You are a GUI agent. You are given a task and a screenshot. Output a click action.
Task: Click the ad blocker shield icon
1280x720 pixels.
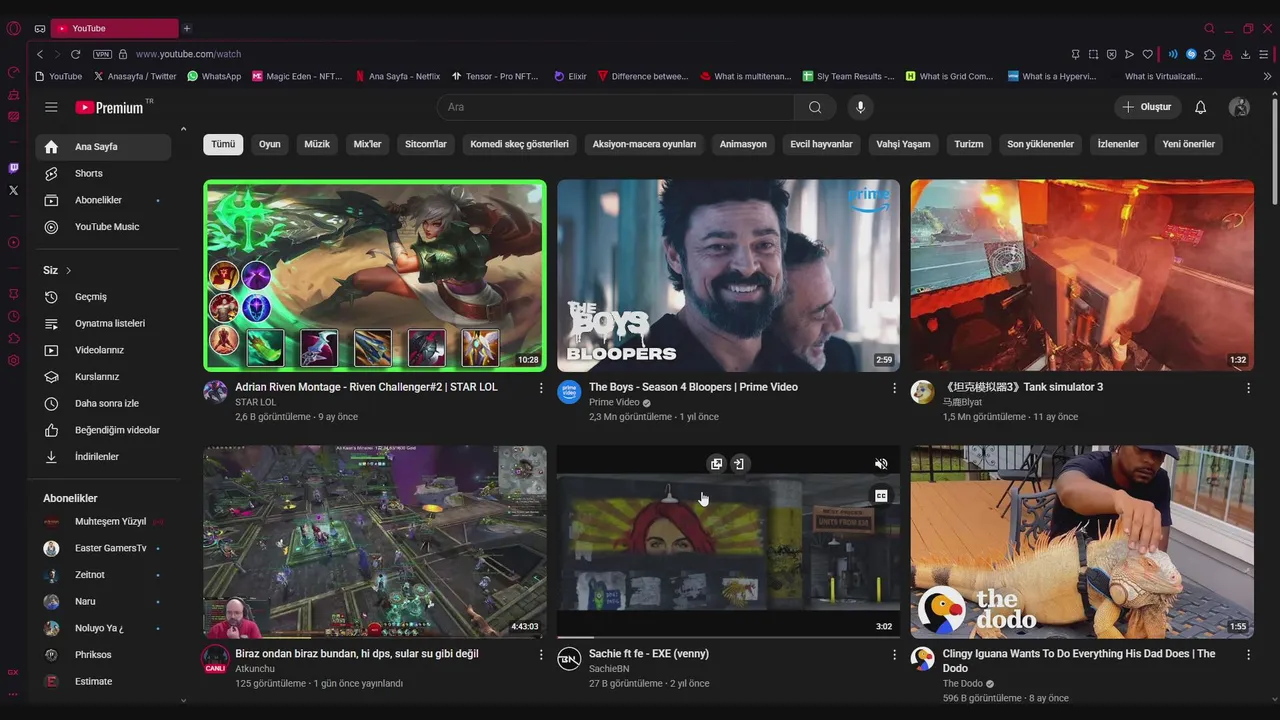click(x=1112, y=54)
